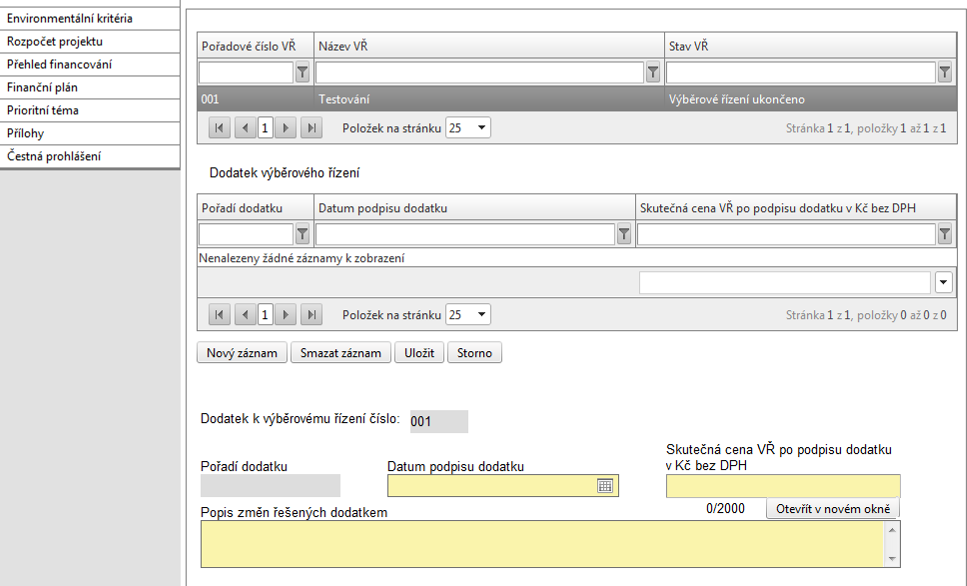Focus the Název VŘ filter field
The image size is (967, 586).
click(x=480, y=73)
